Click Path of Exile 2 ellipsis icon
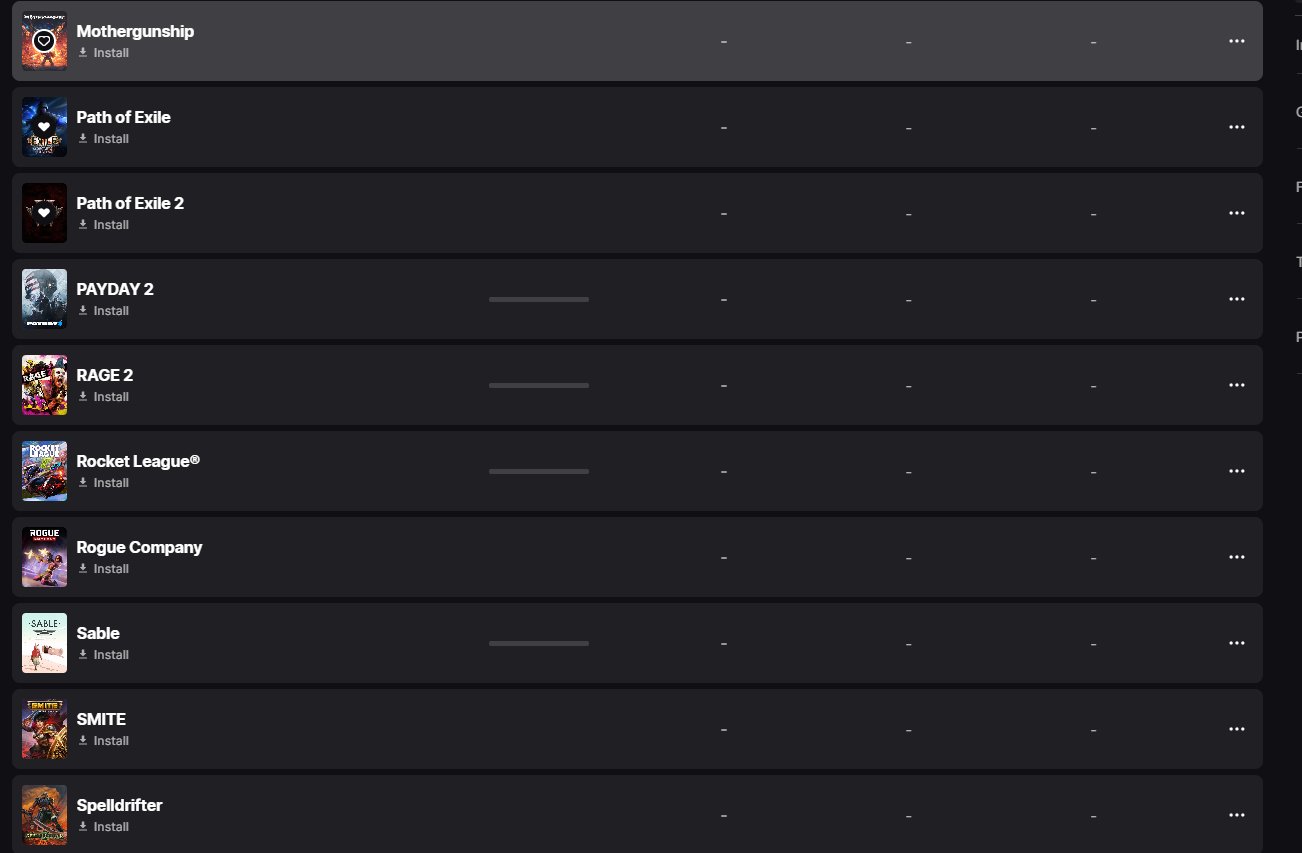Screen dimensions: 1302x853 [1236, 213]
